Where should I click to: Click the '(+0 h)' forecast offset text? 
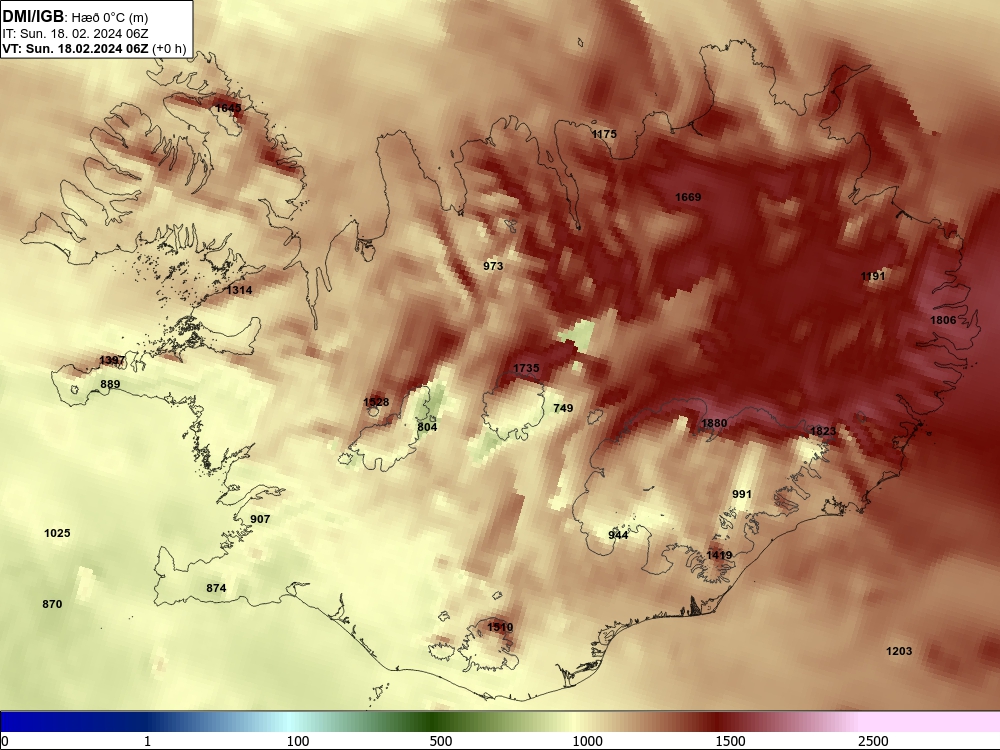point(170,49)
